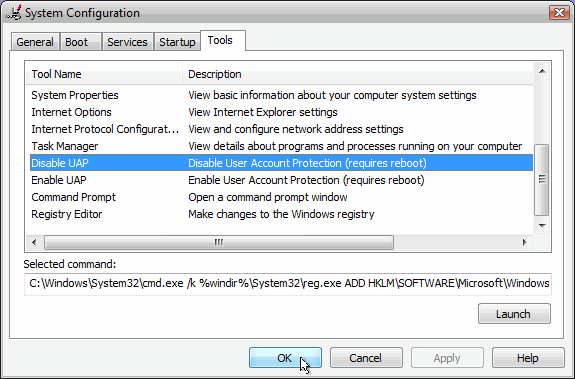Open Help for System Configuration
This screenshot has height=379, width=575.
[528, 358]
